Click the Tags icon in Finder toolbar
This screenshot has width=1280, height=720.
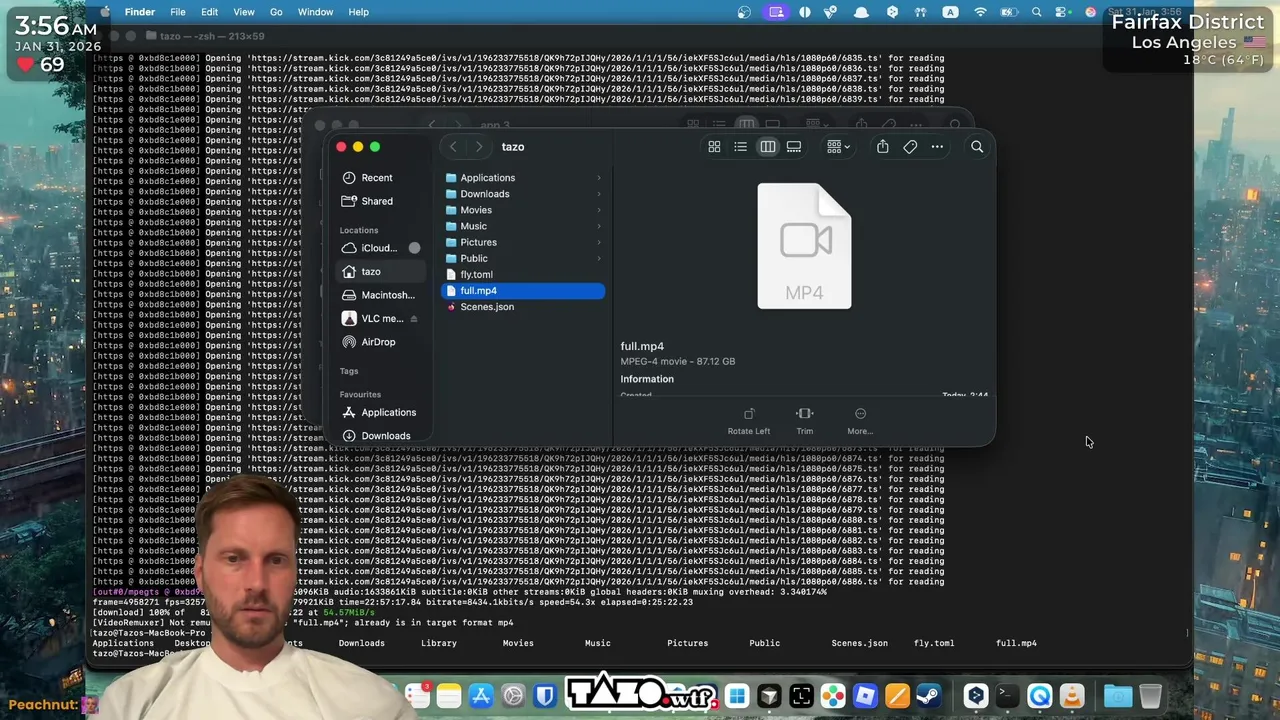(x=910, y=147)
